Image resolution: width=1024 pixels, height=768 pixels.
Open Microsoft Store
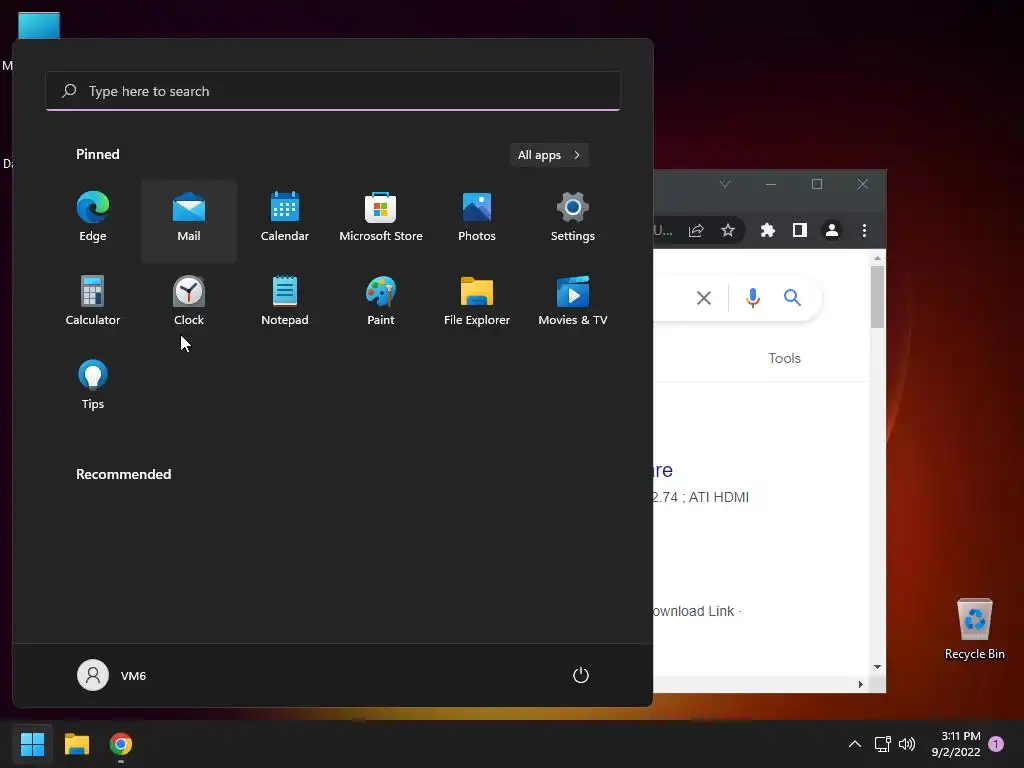click(x=381, y=217)
